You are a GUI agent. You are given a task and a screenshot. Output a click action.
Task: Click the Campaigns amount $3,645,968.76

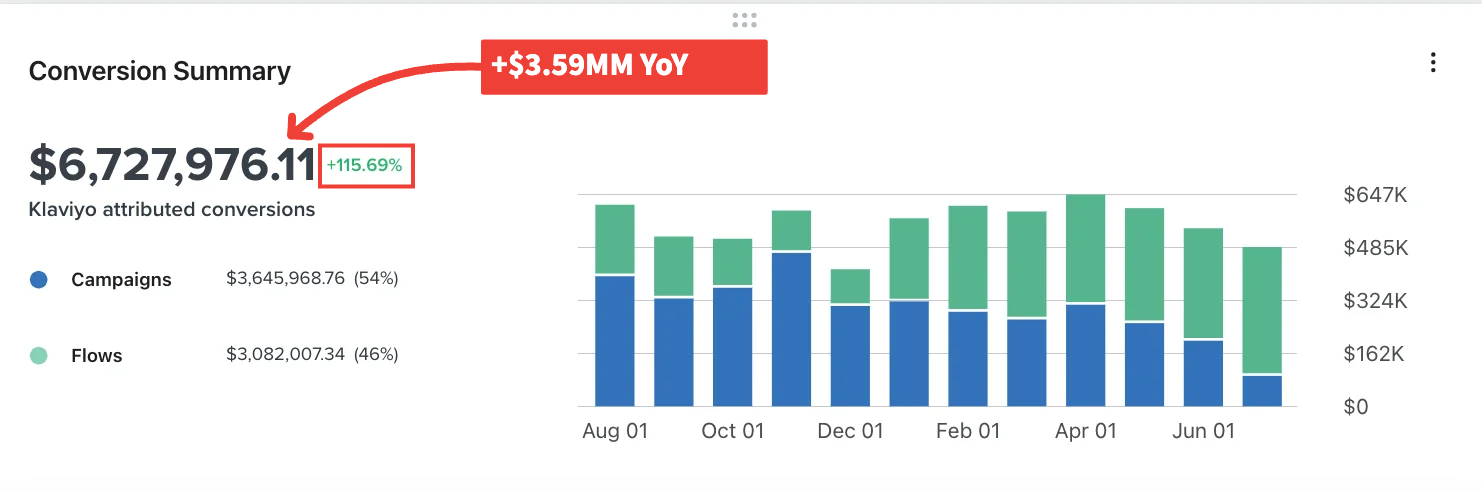286,279
